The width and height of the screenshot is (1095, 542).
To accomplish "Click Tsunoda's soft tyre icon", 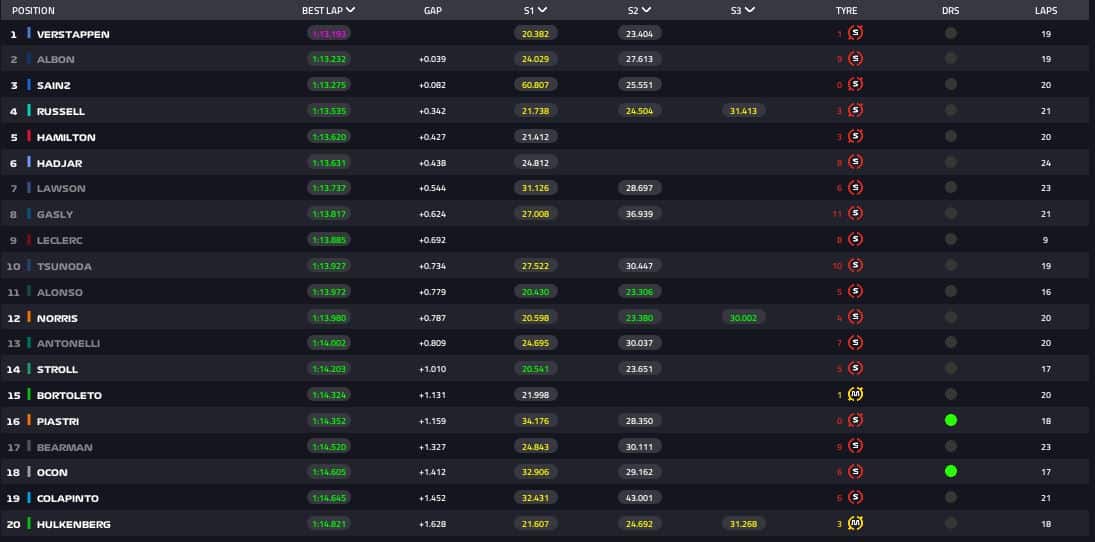I will pyautogui.click(x=855, y=265).
